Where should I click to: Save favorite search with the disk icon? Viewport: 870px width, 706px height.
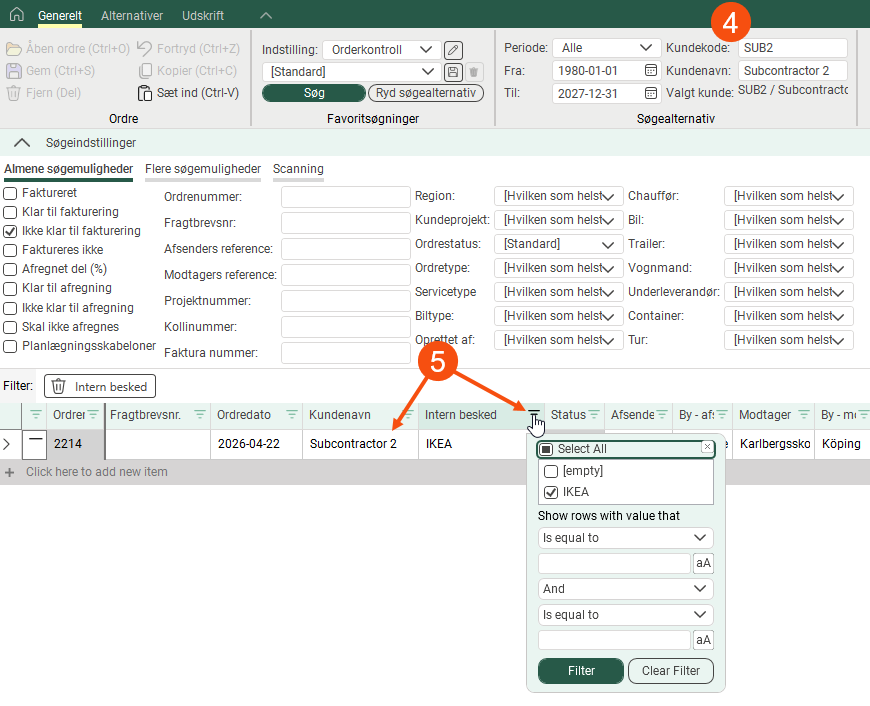(453, 72)
